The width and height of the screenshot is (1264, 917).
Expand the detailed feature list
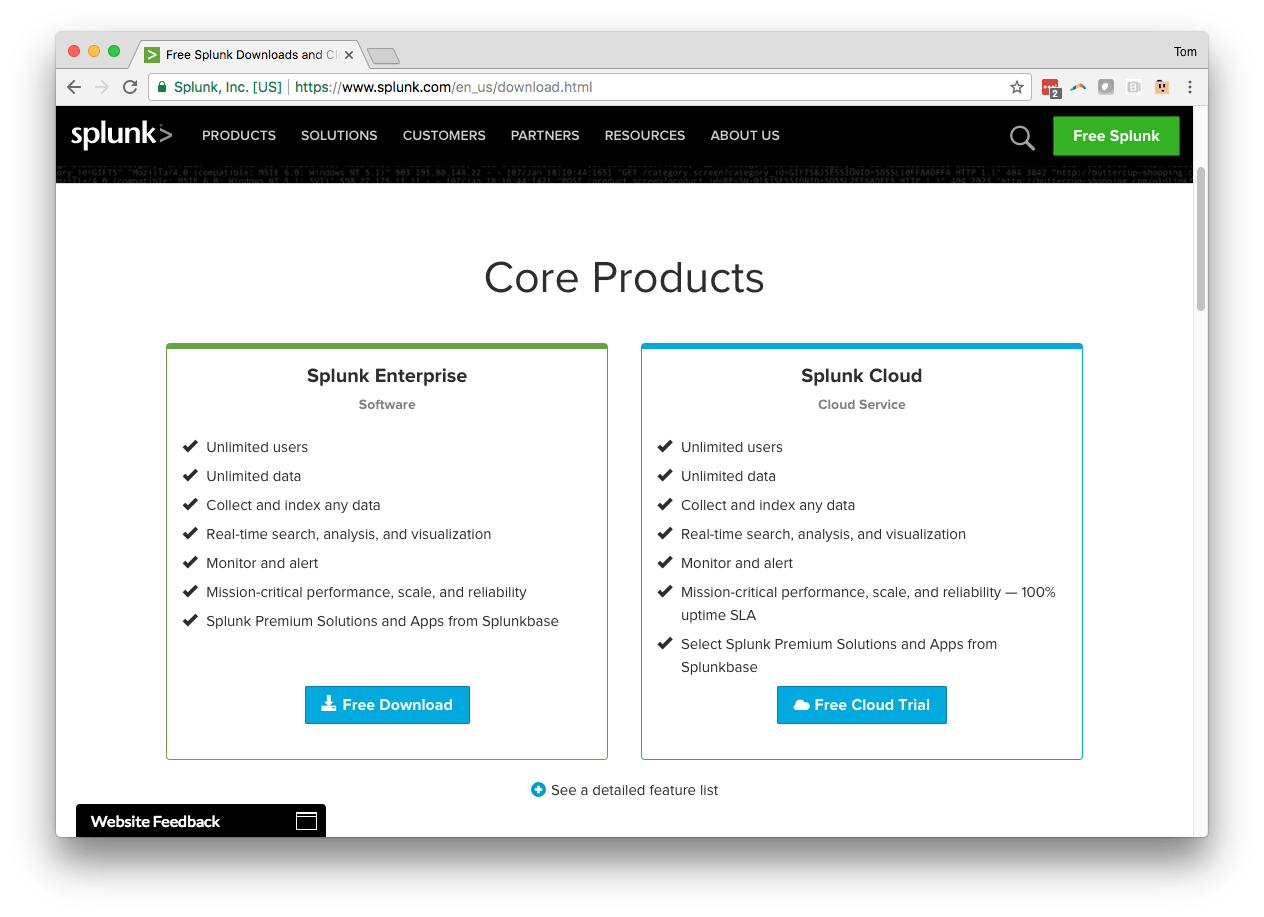624,790
